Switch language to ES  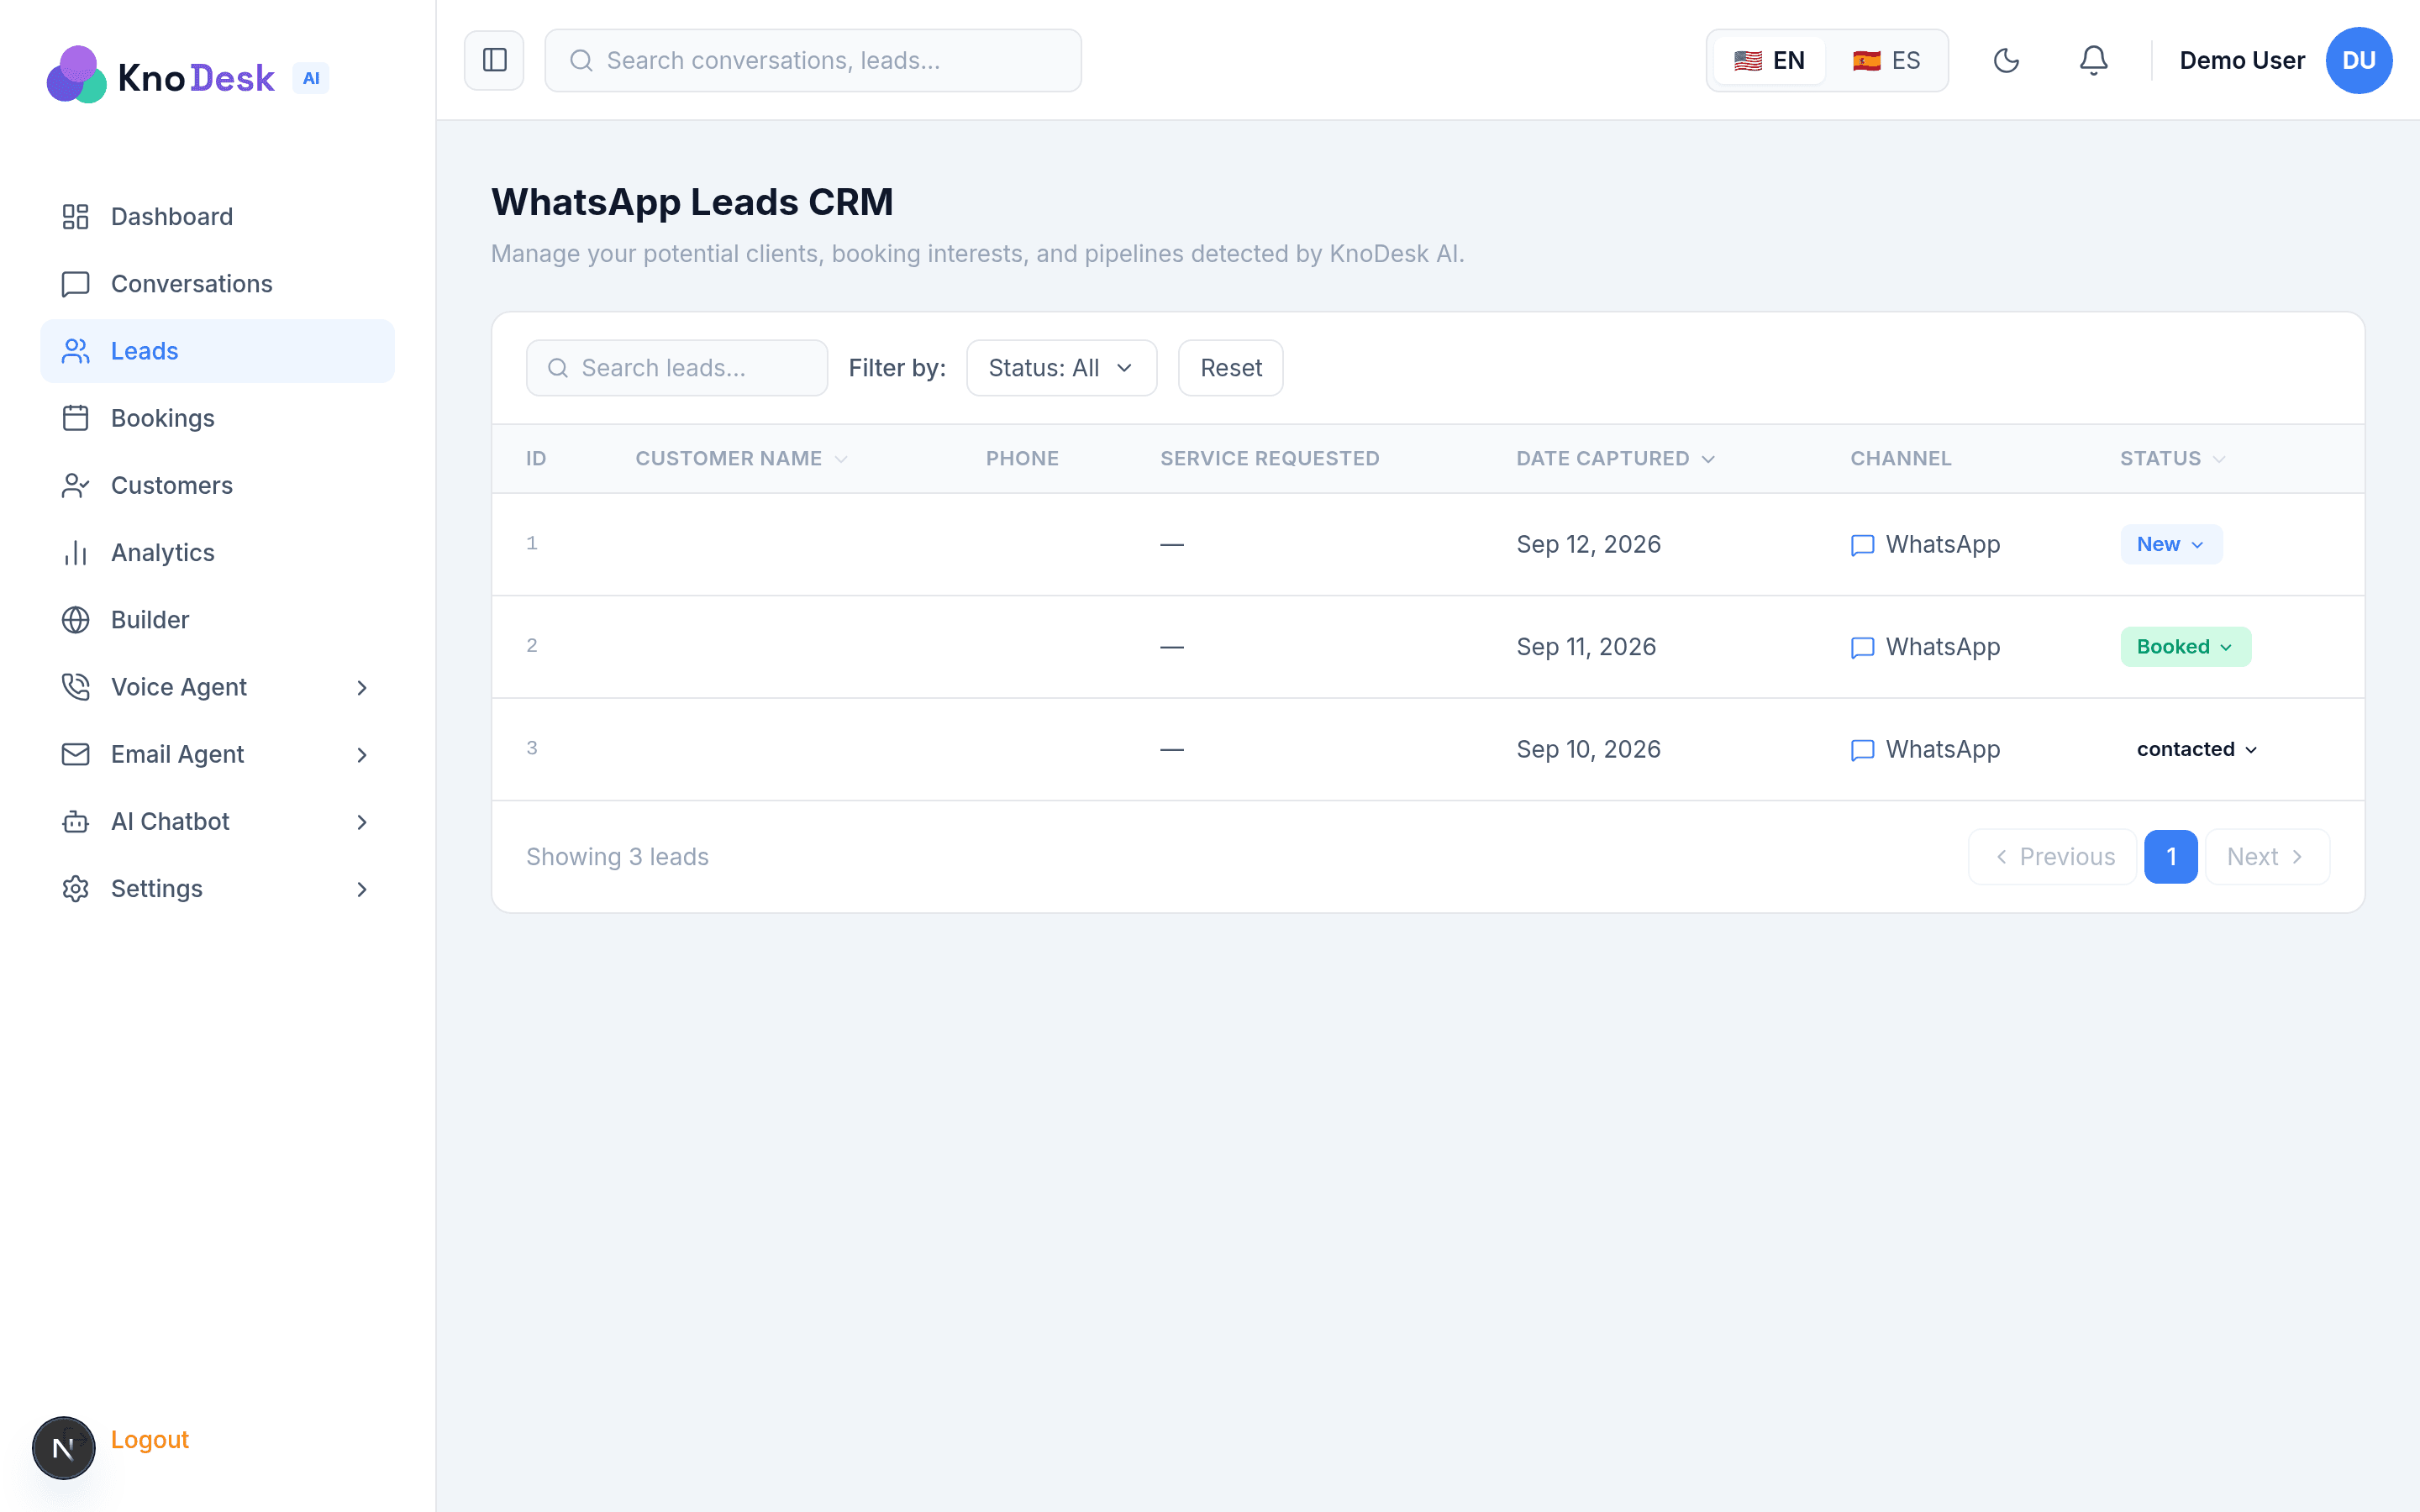1886,60
